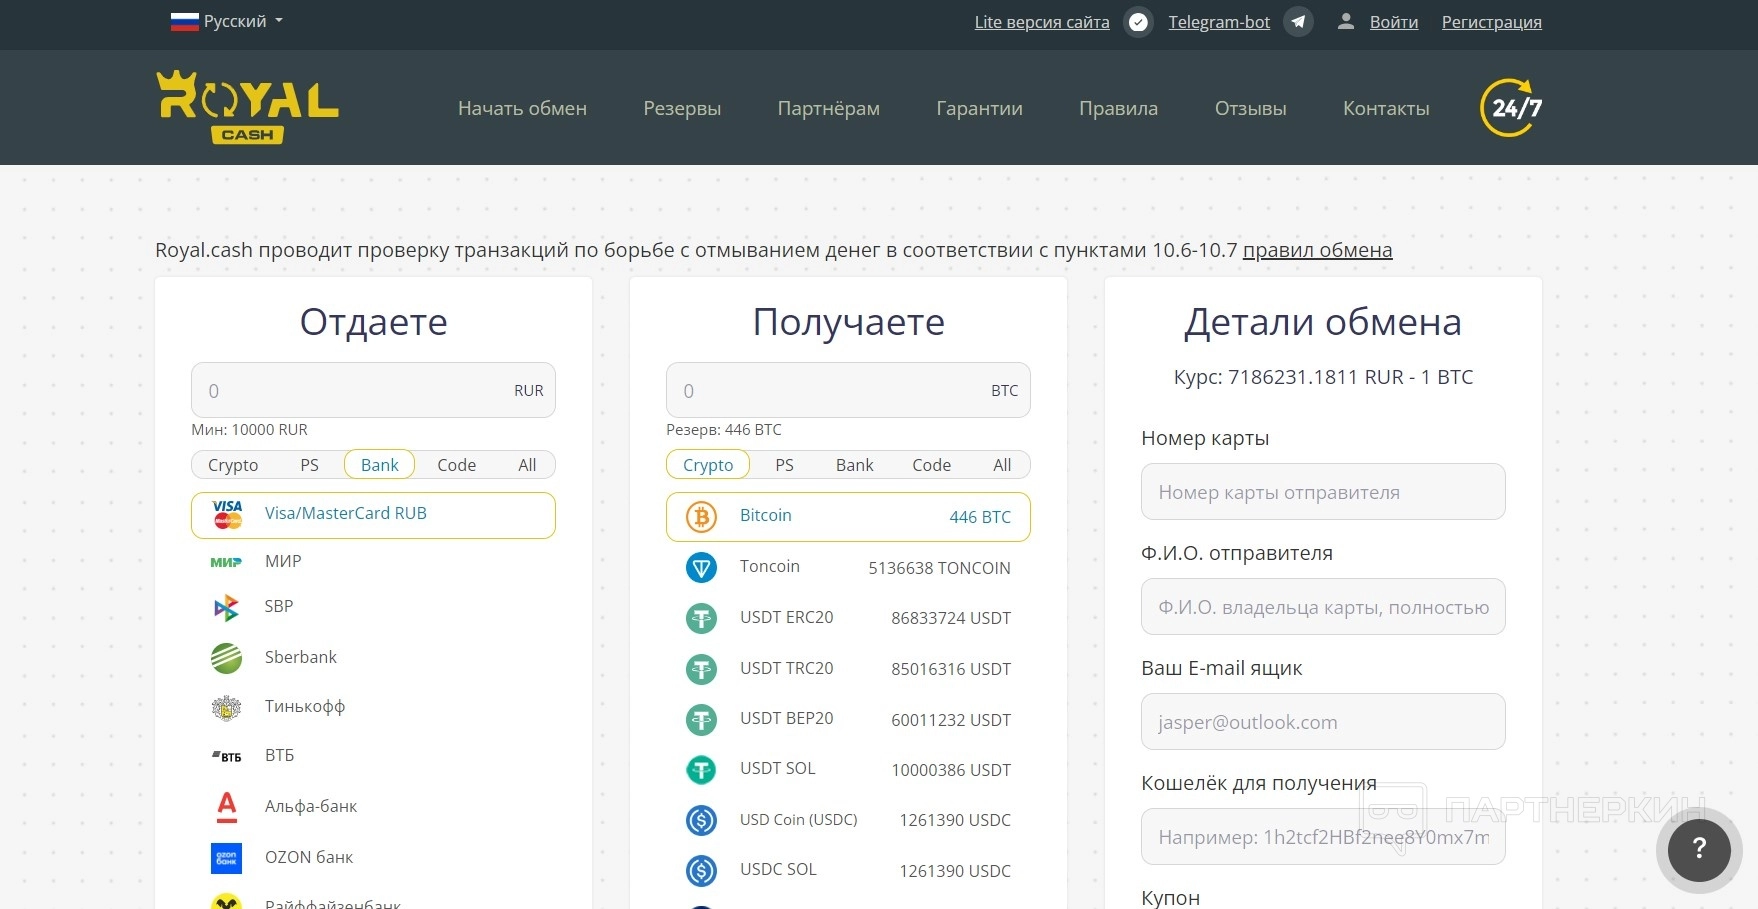Screen dimensions: 1758x909
Task: Click the USDT SOL Tether icon
Action: [x=702, y=770]
